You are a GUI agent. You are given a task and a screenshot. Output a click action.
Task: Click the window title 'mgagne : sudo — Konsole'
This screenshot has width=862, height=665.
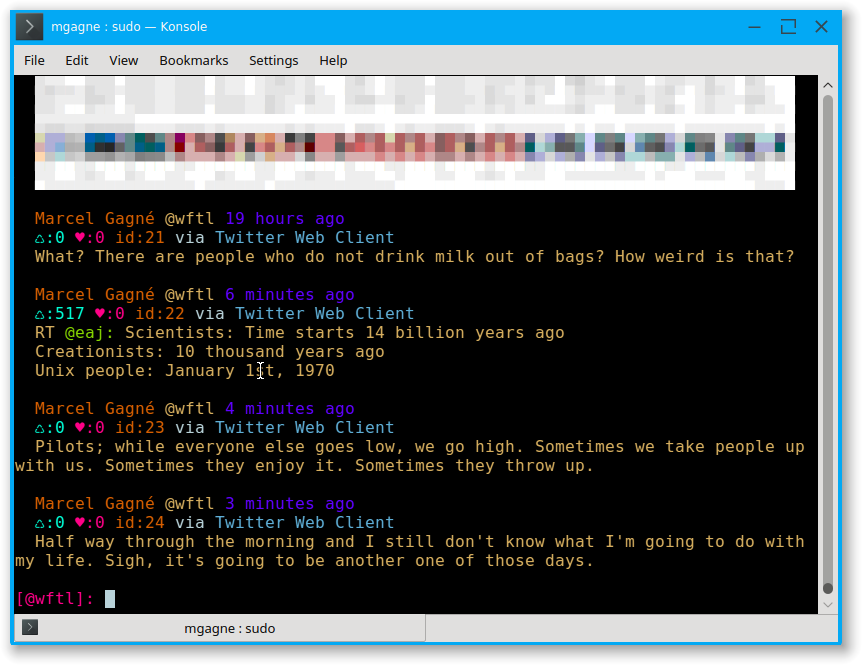tap(129, 26)
